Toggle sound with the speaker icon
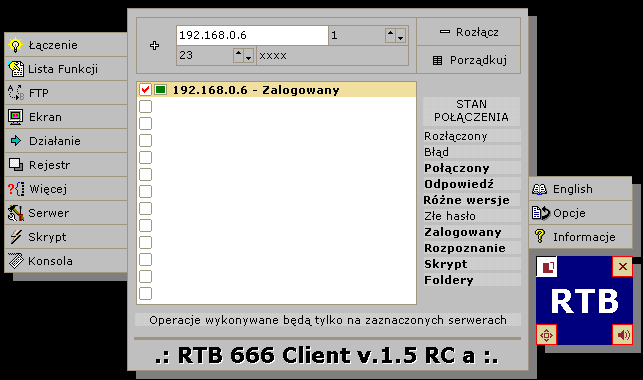The image size is (643, 380). coord(622,335)
